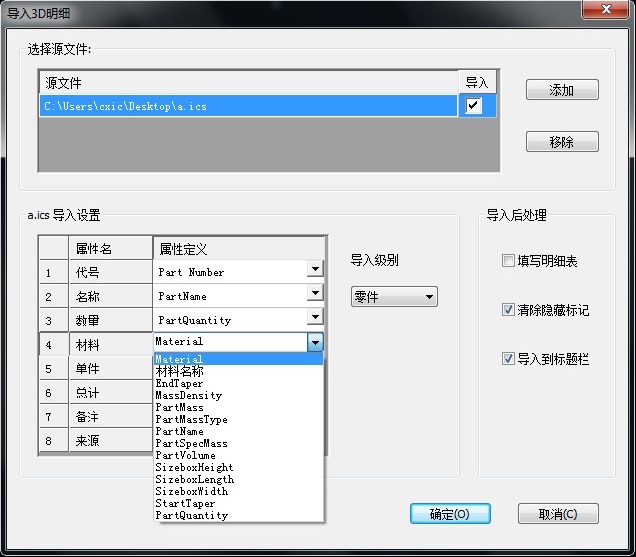Image resolution: width=636 pixels, height=557 pixels.
Task: Choose MassDensity from the dropdown list
Action: tap(238, 395)
